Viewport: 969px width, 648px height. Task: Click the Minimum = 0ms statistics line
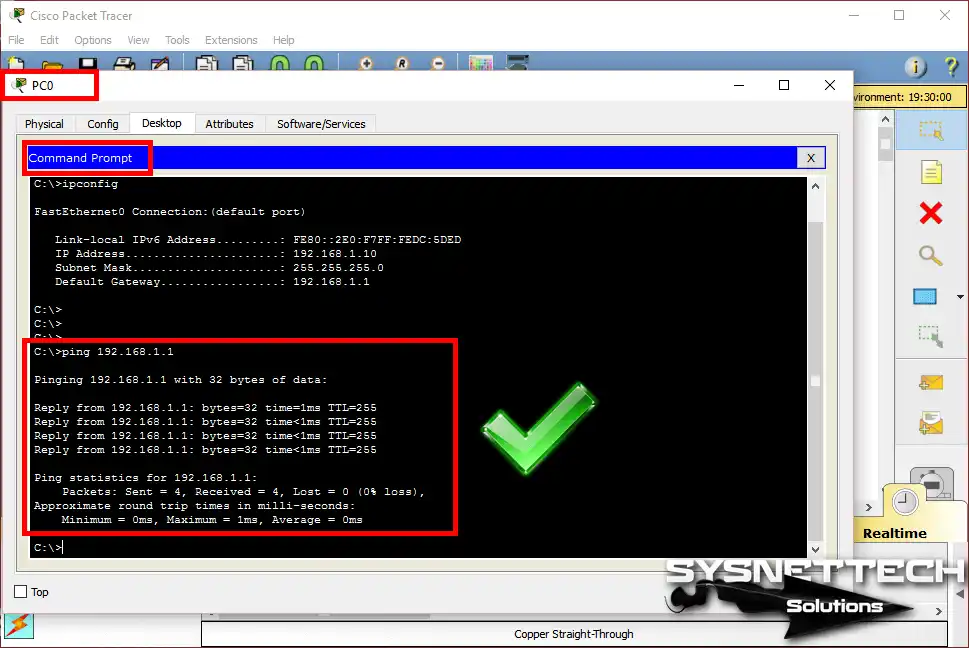[x=212, y=520]
